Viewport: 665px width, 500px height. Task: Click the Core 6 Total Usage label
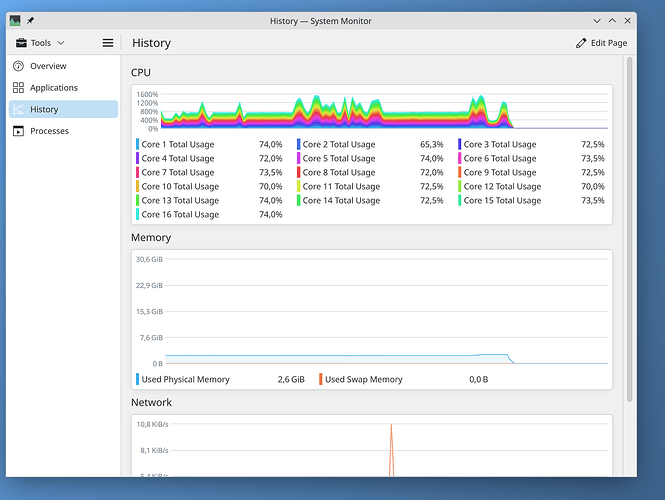tap(500, 158)
